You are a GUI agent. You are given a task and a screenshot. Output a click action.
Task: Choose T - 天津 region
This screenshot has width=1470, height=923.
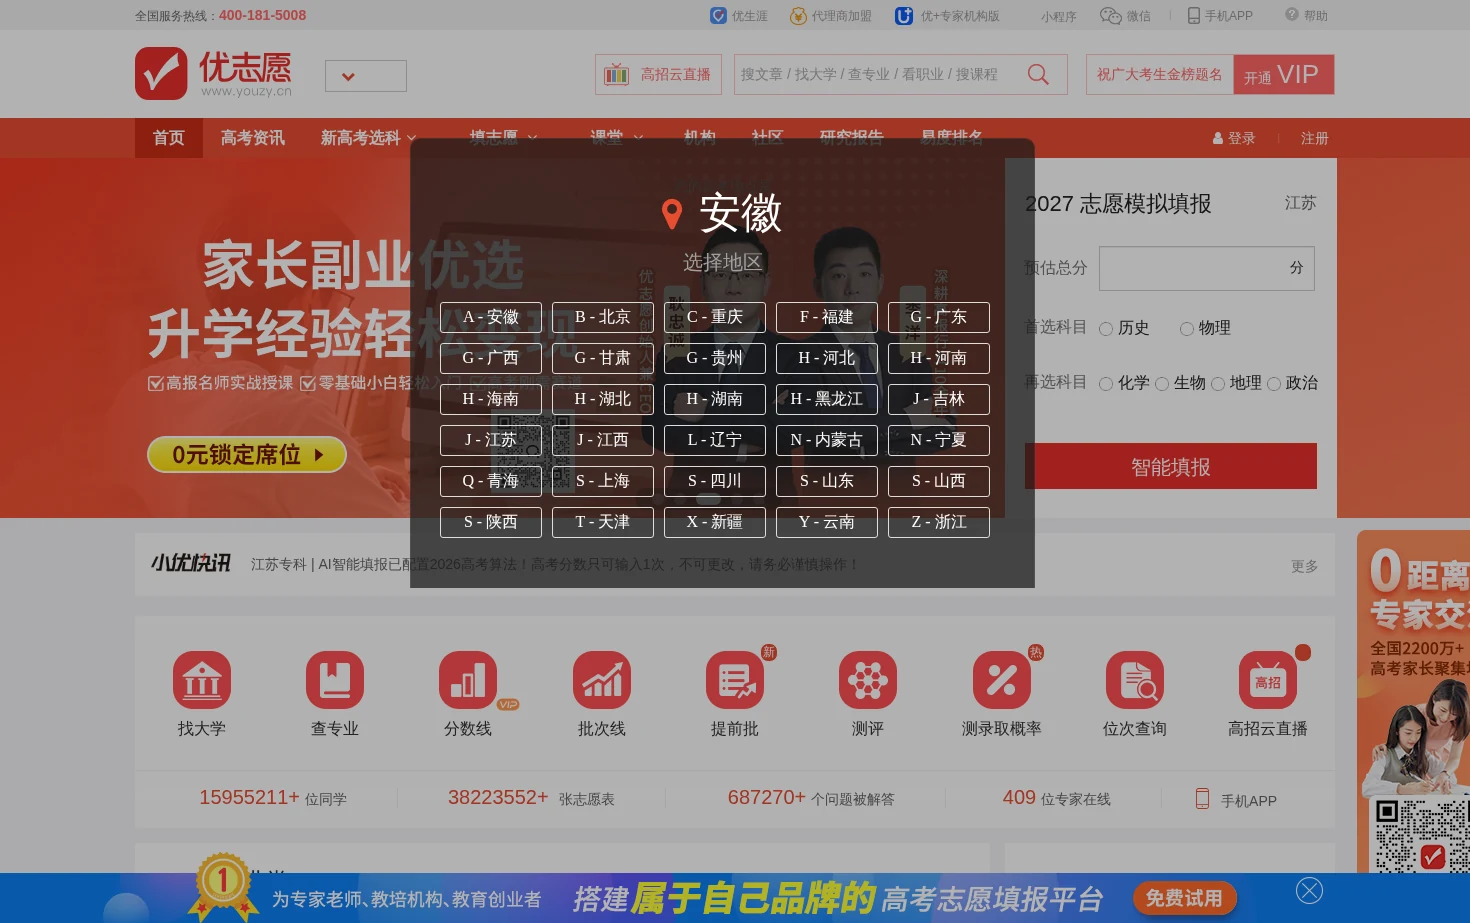click(x=603, y=522)
